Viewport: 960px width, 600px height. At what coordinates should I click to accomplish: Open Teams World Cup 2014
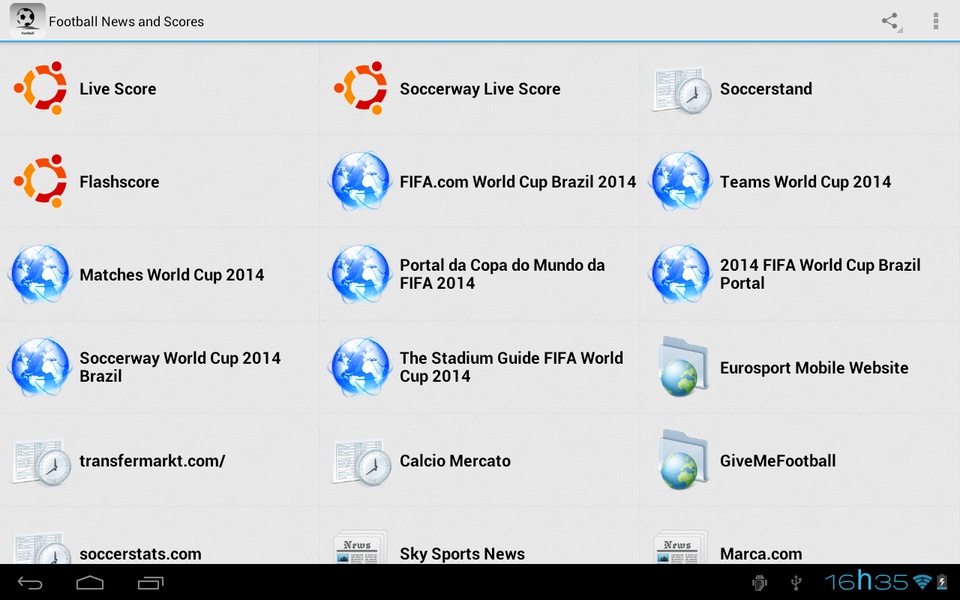pos(805,182)
